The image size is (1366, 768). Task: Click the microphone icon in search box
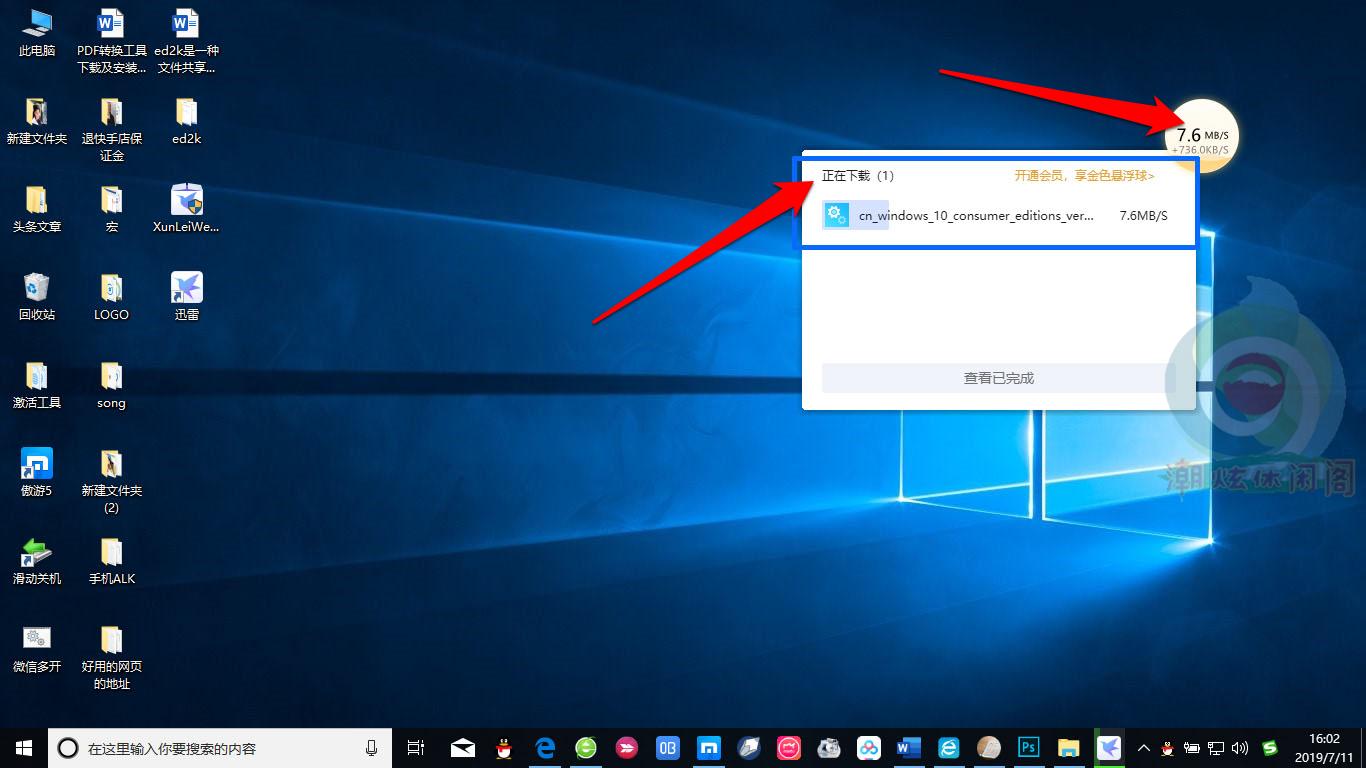[x=372, y=748]
